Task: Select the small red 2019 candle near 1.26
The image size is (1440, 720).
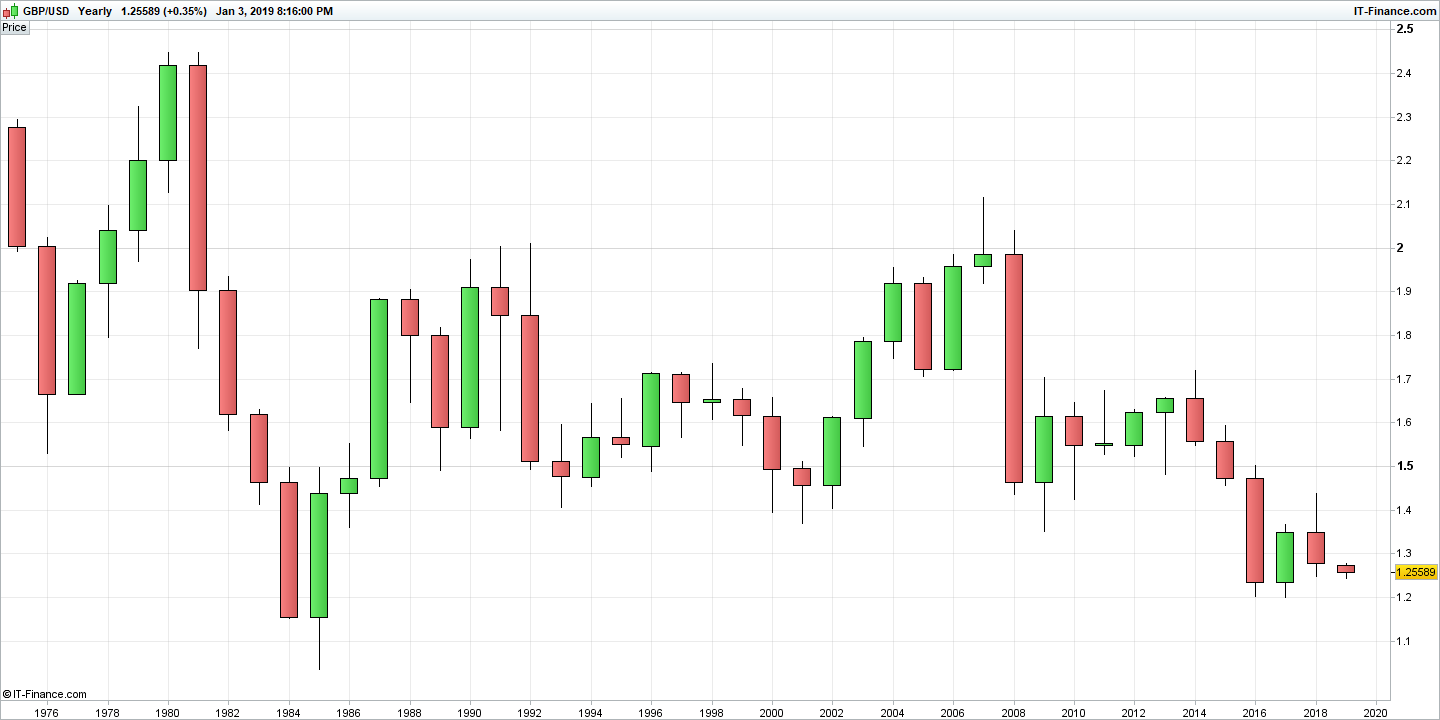Action: click(x=1345, y=568)
